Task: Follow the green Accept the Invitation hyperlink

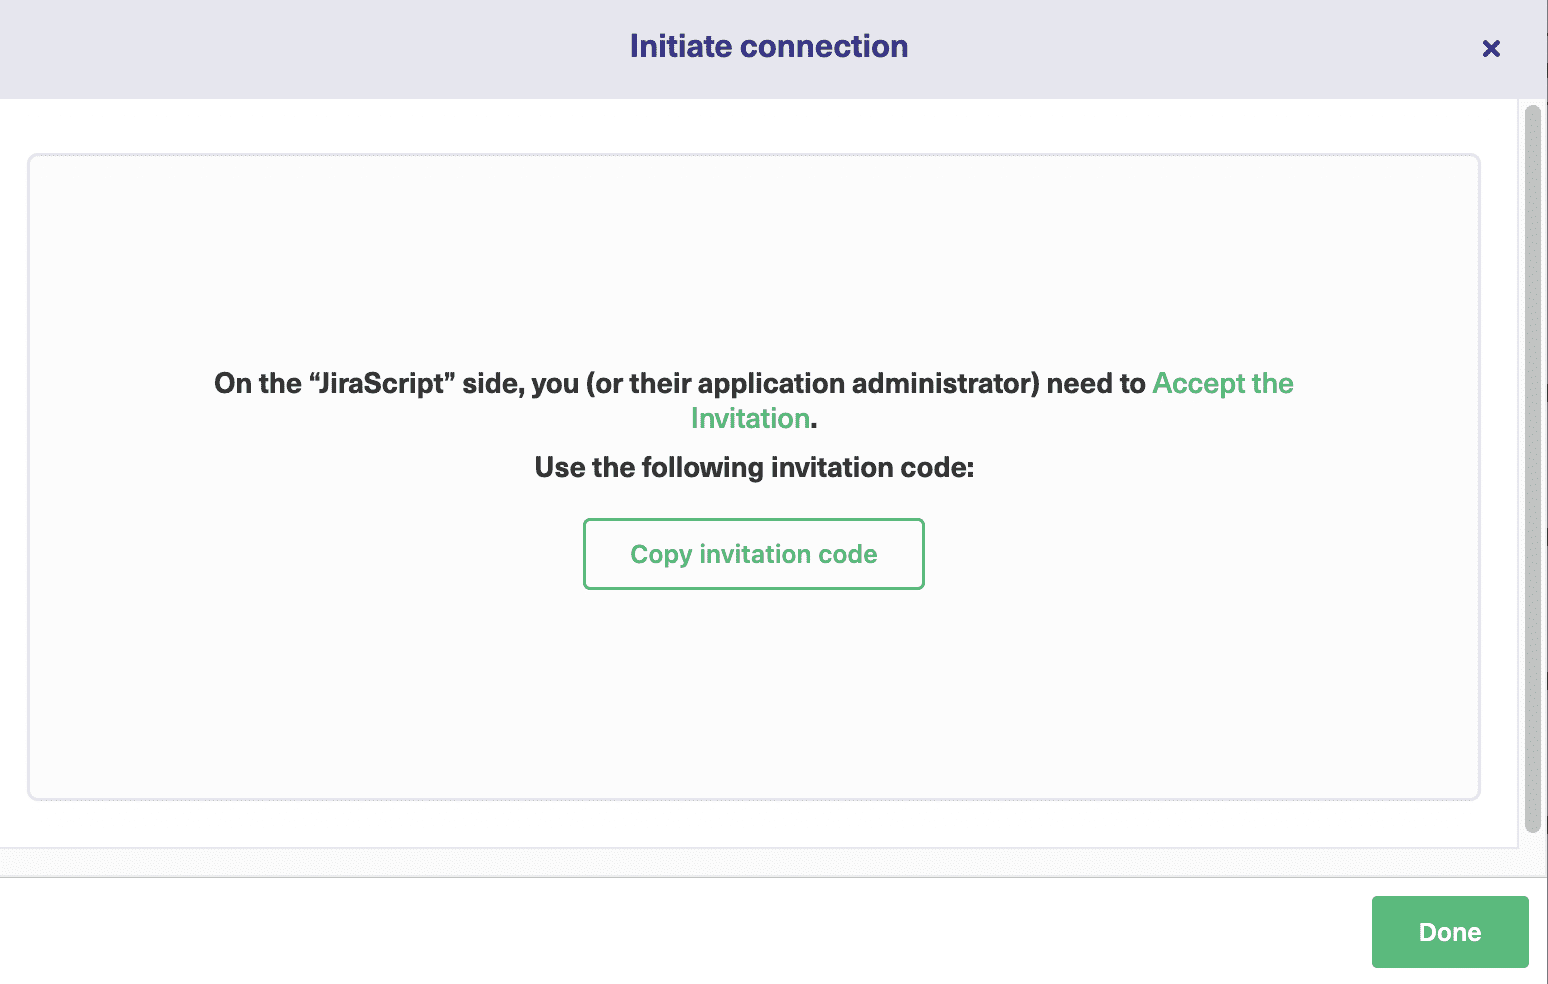Action: tap(1222, 383)
